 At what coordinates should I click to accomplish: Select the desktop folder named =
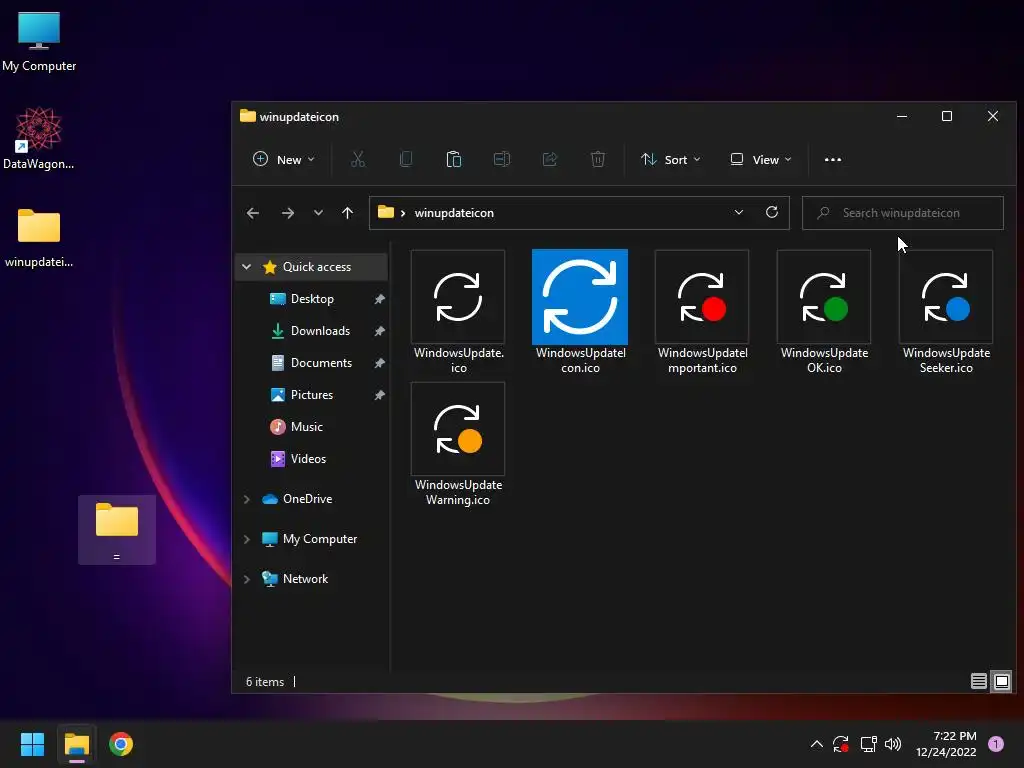pyautogui.click(x=117, y=530)
